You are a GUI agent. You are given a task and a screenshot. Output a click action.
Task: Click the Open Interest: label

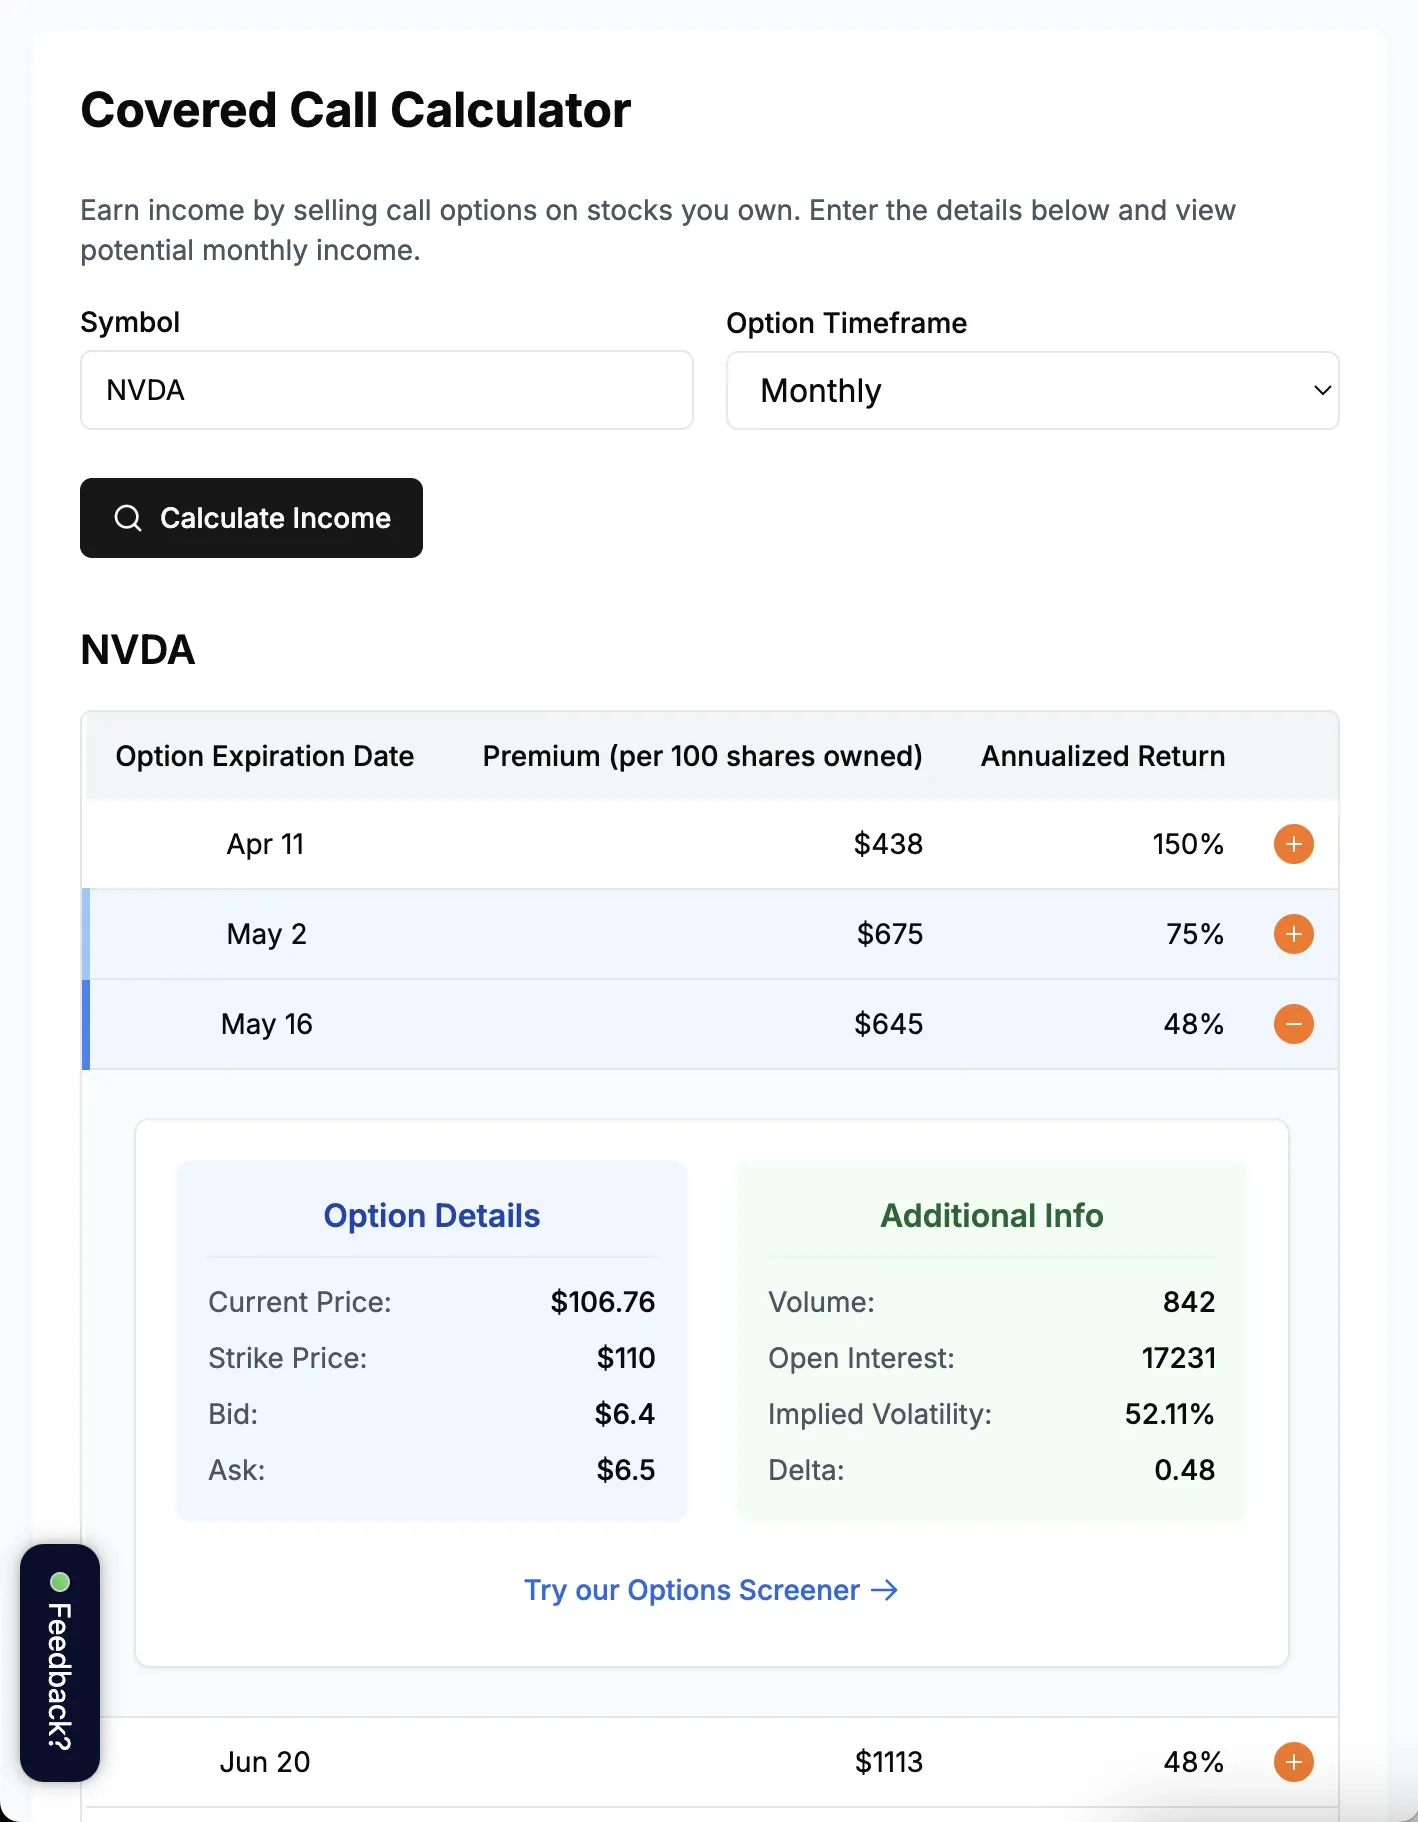pyautogui.click(x=861, y=1358)
